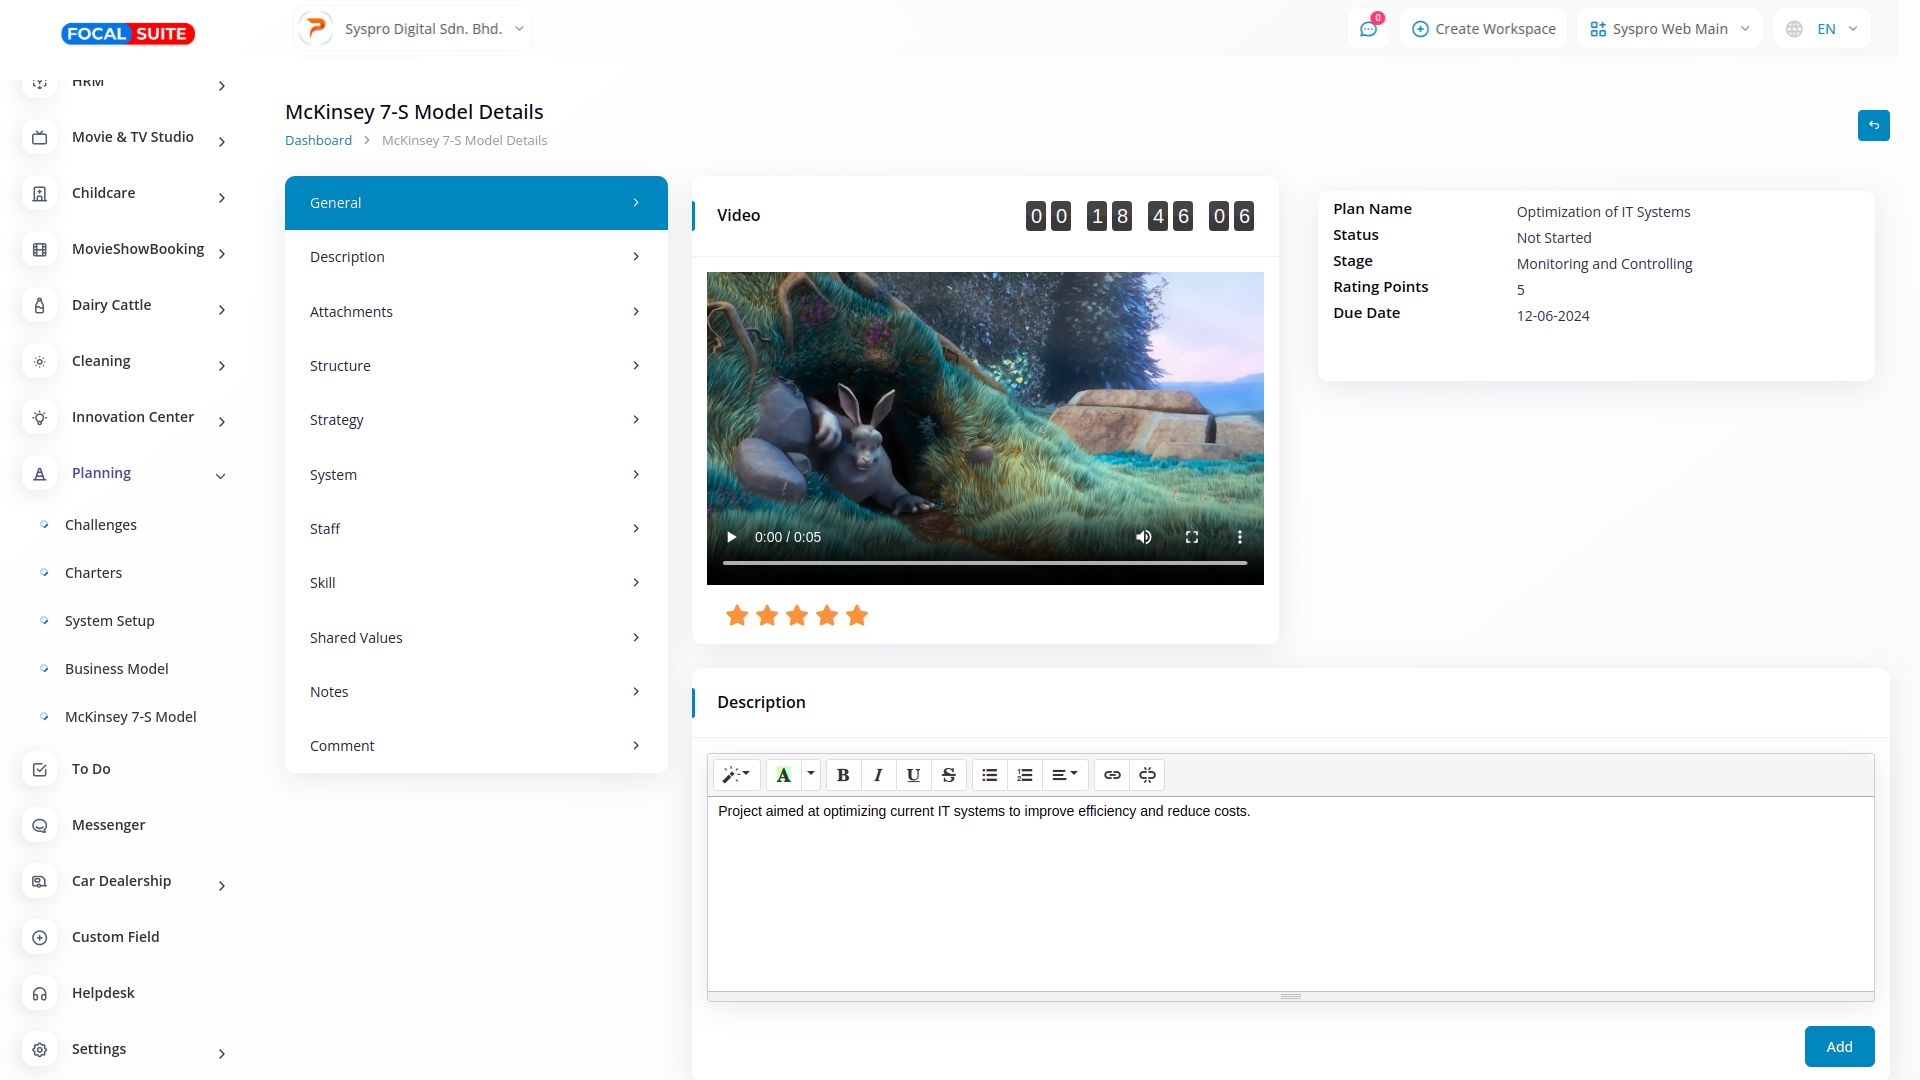1920x1080 pixels.
Task: Toggle underline formatting in editor
Action: (913, 775)
